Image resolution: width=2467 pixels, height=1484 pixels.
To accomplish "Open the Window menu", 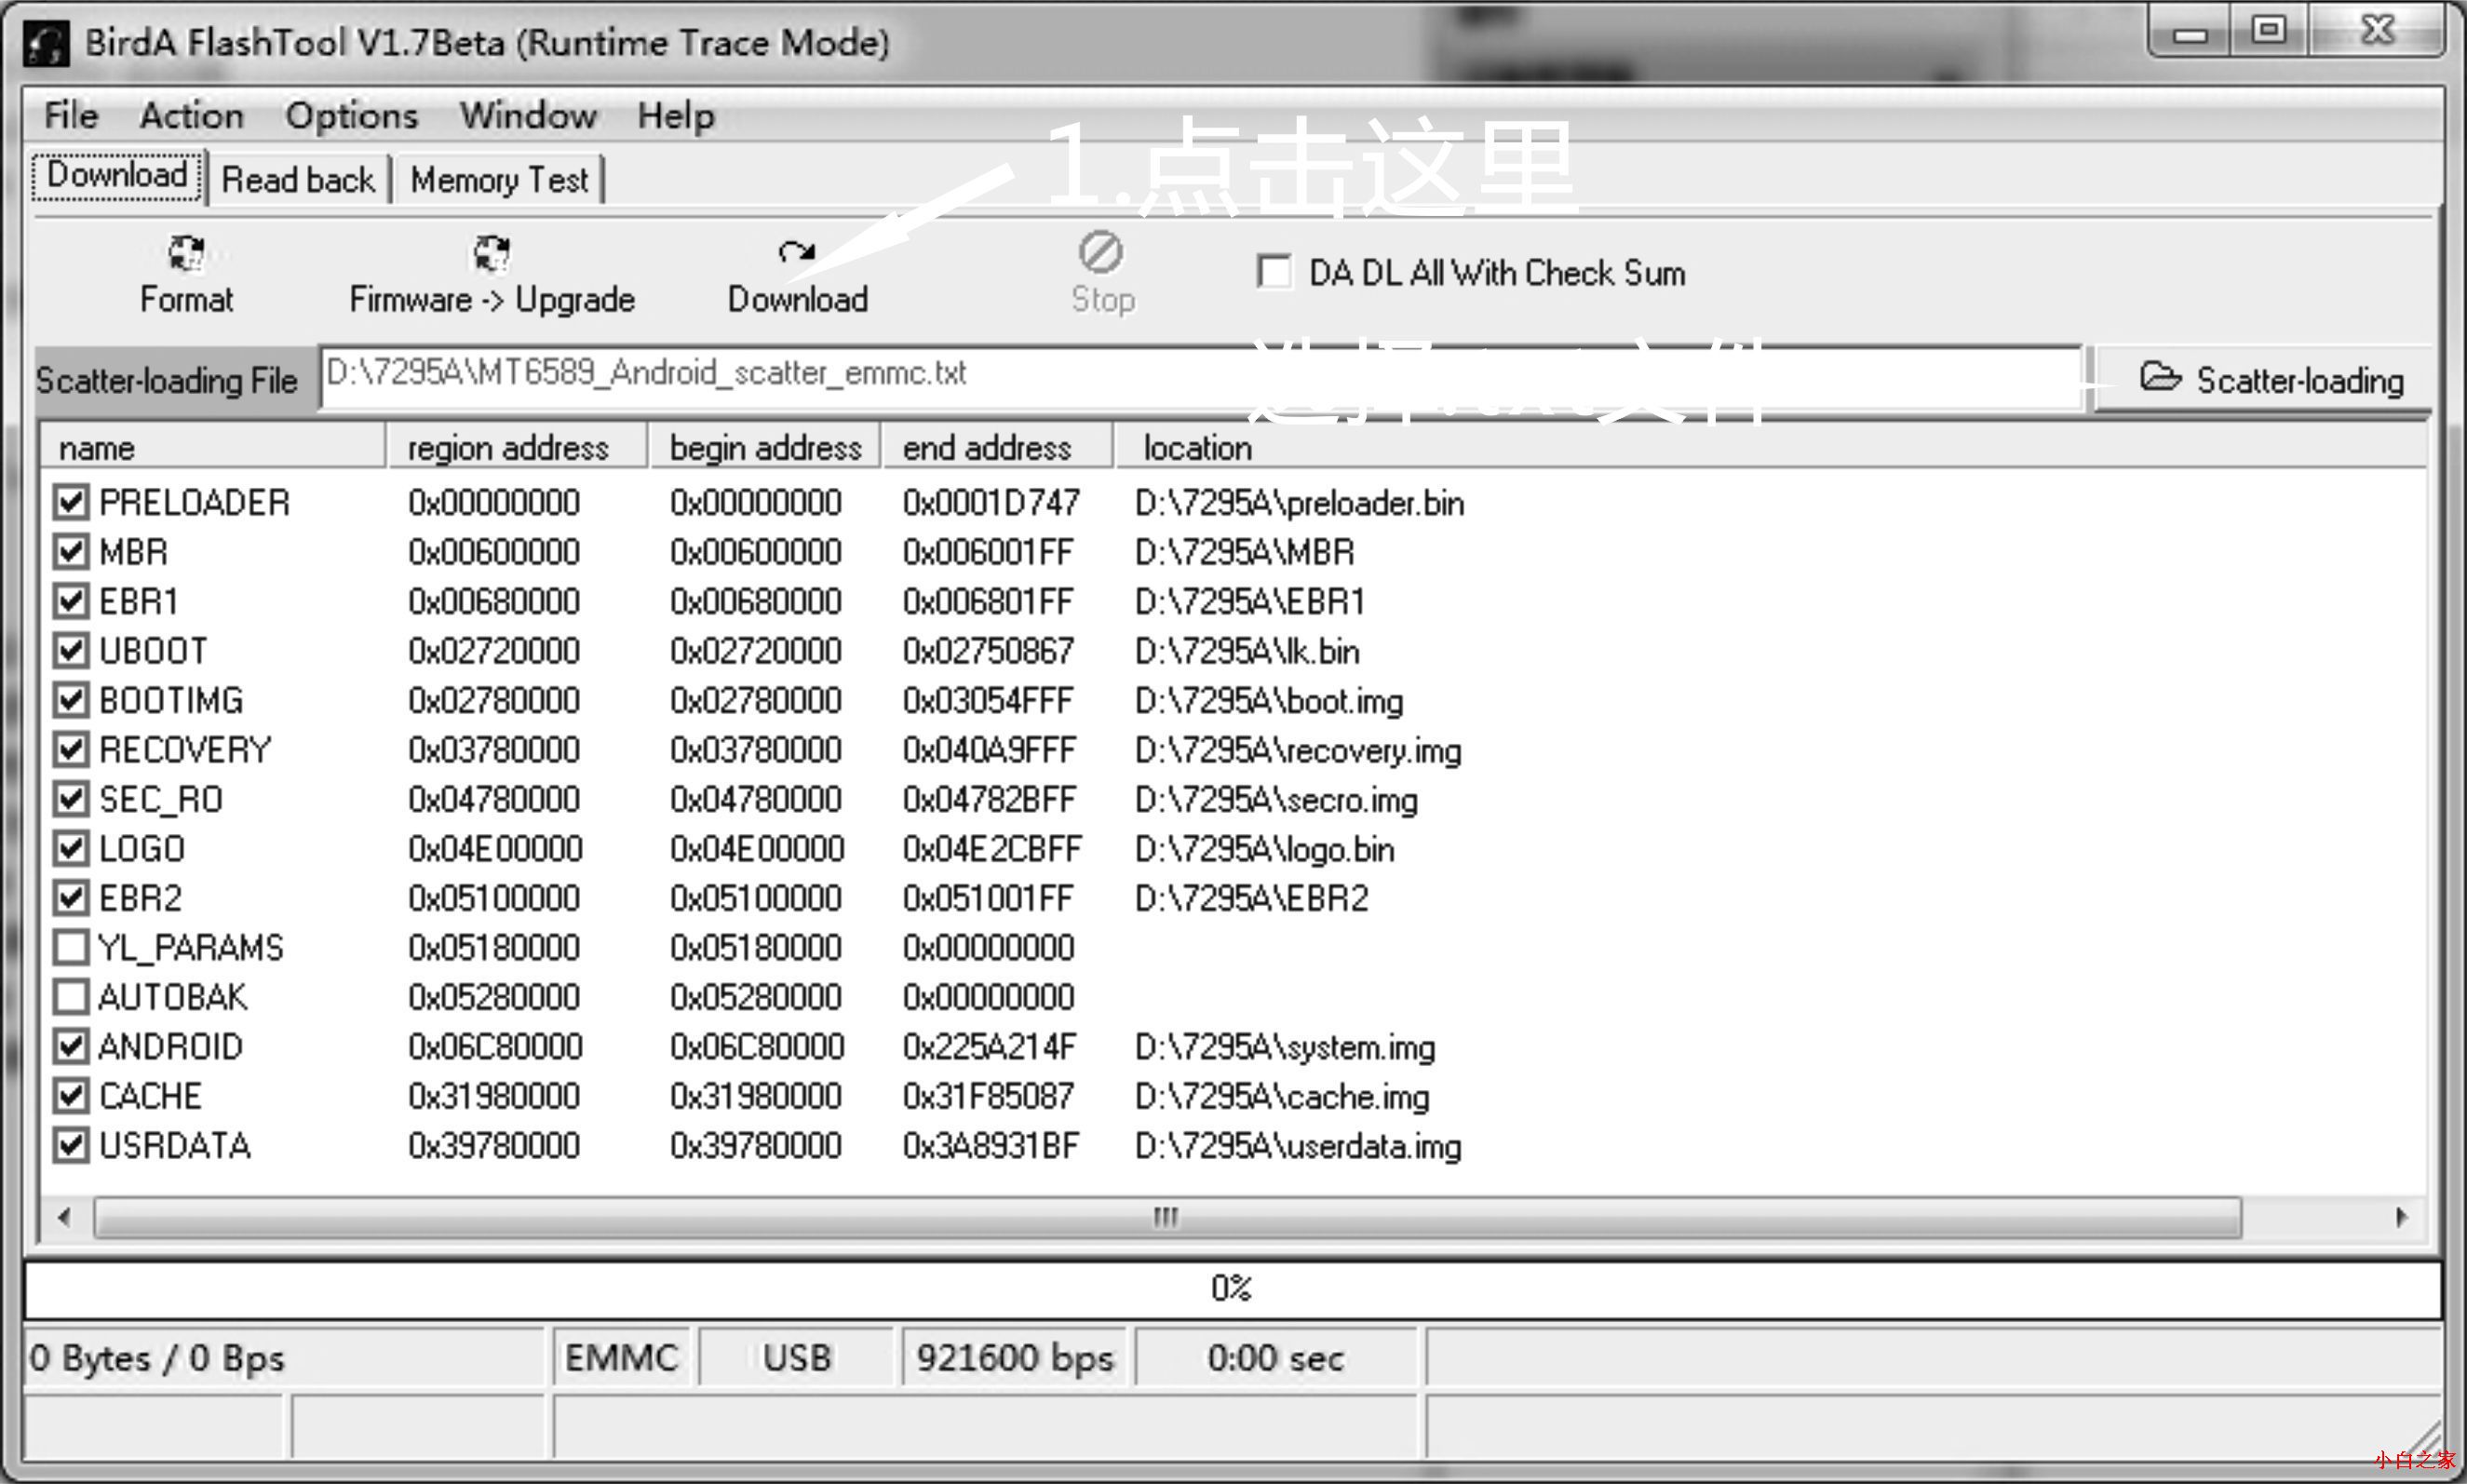I will (528, 116).
